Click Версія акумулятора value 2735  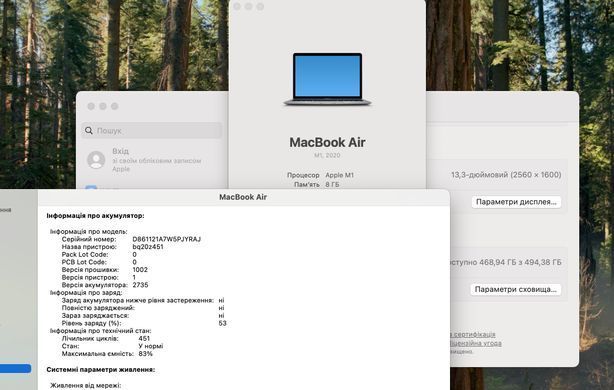click(x=140, y=285)
